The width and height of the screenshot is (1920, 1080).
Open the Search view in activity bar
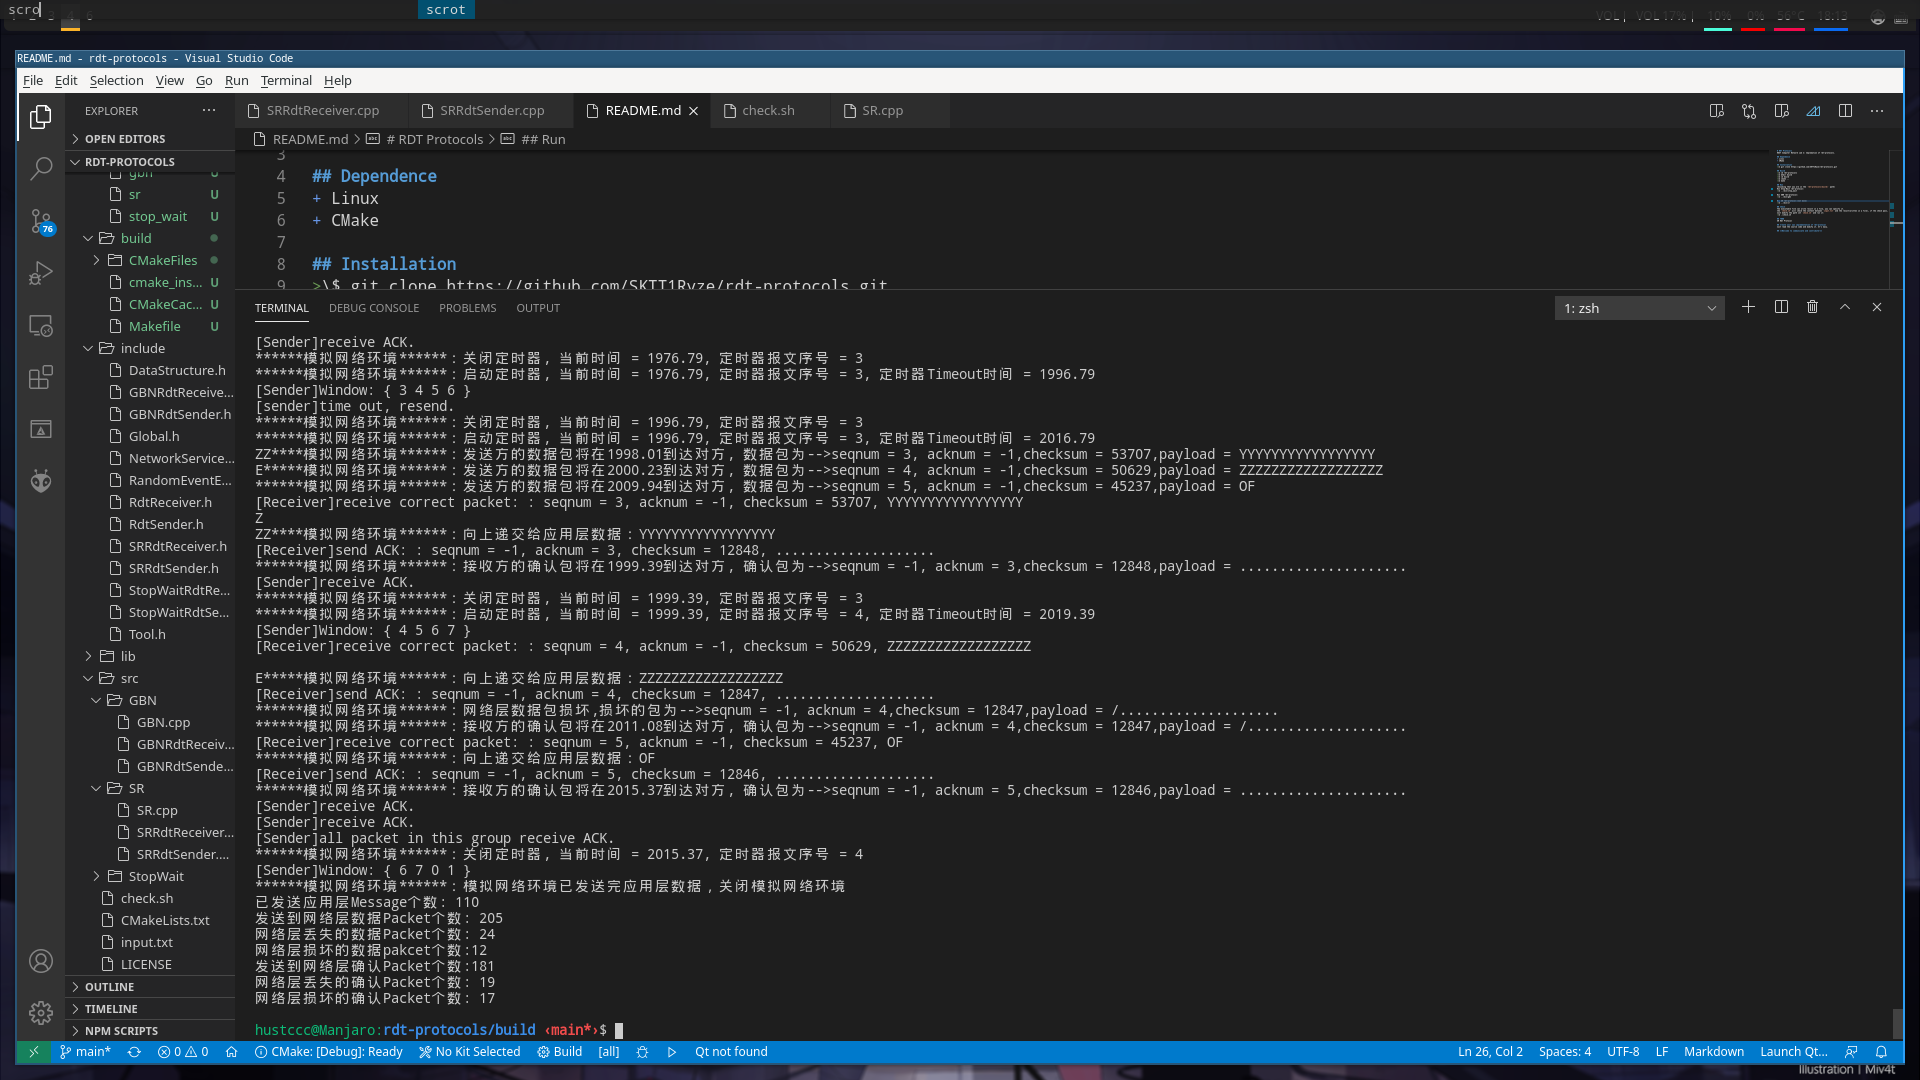[41, 168]
